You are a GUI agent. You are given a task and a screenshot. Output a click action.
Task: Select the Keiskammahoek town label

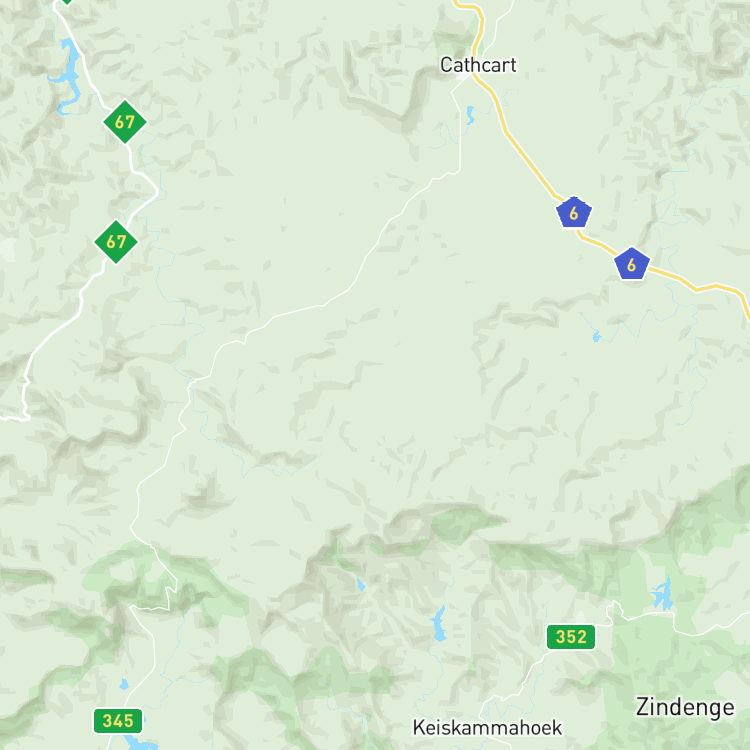tap(487, 728)
